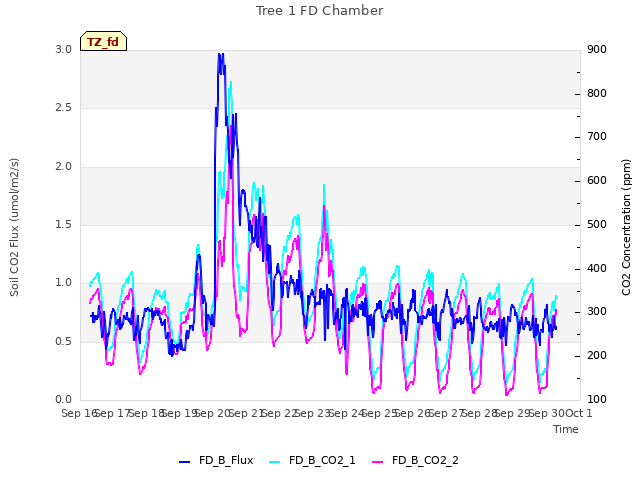The width and height of the screenshot is (640, 480).
Task: Click the 0.0 left axis value
Action: pos(63,400)
